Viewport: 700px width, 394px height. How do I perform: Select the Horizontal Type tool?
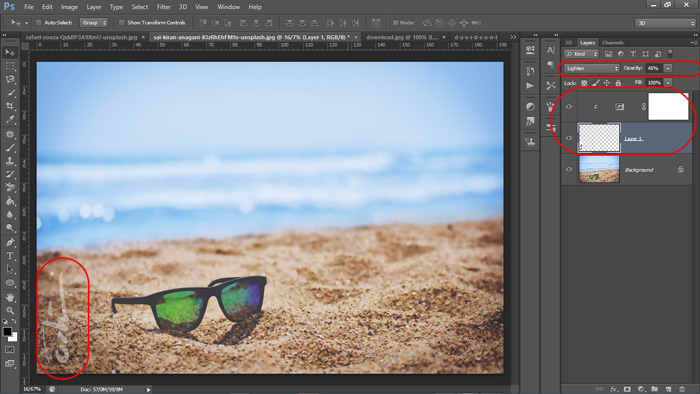tap(10, 256)
